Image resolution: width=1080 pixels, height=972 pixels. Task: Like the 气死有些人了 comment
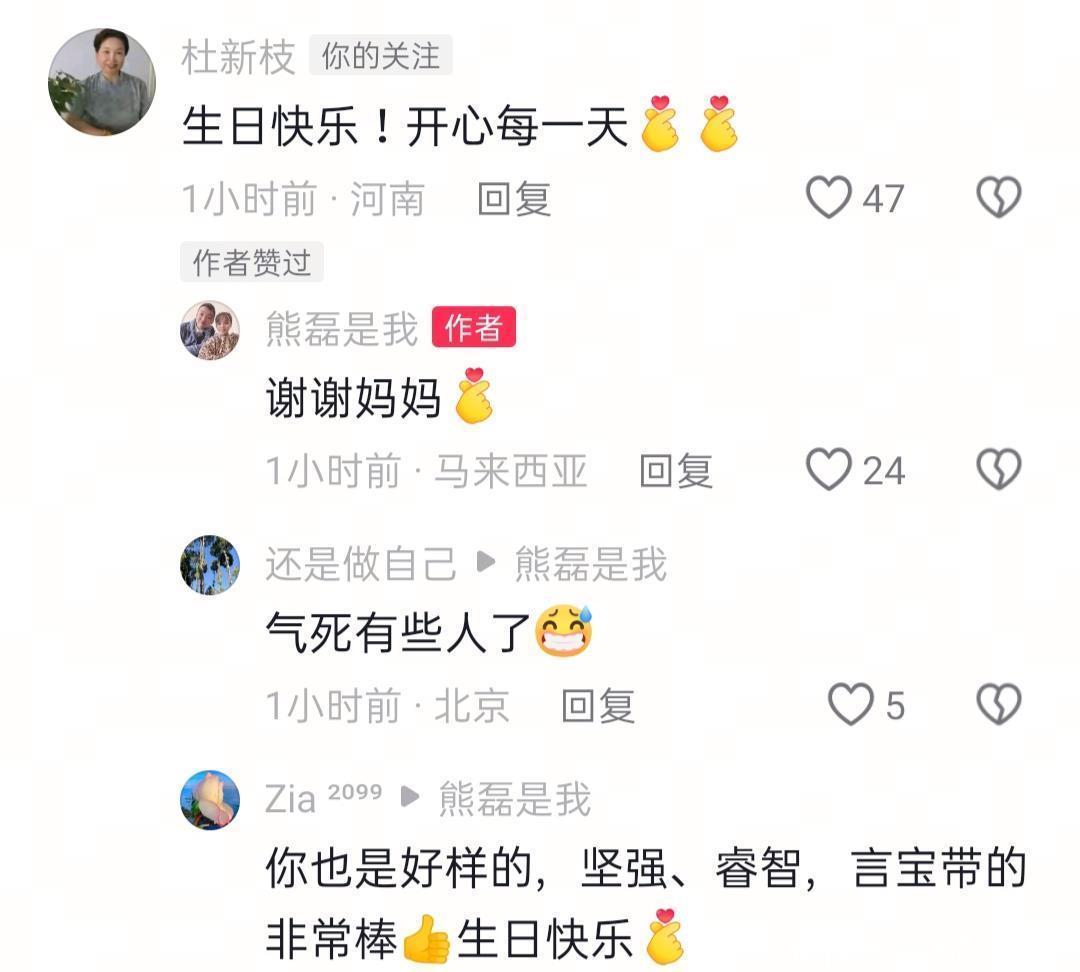851,705
